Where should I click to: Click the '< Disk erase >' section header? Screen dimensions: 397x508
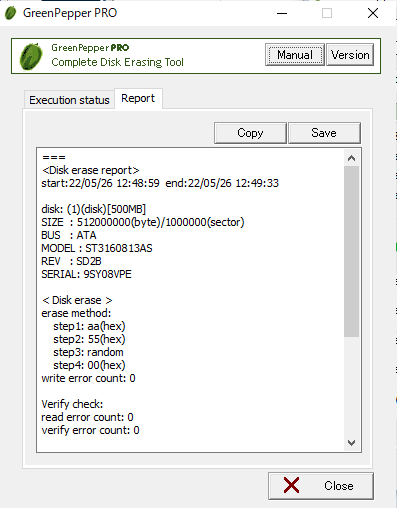click(x=77, y=300)
